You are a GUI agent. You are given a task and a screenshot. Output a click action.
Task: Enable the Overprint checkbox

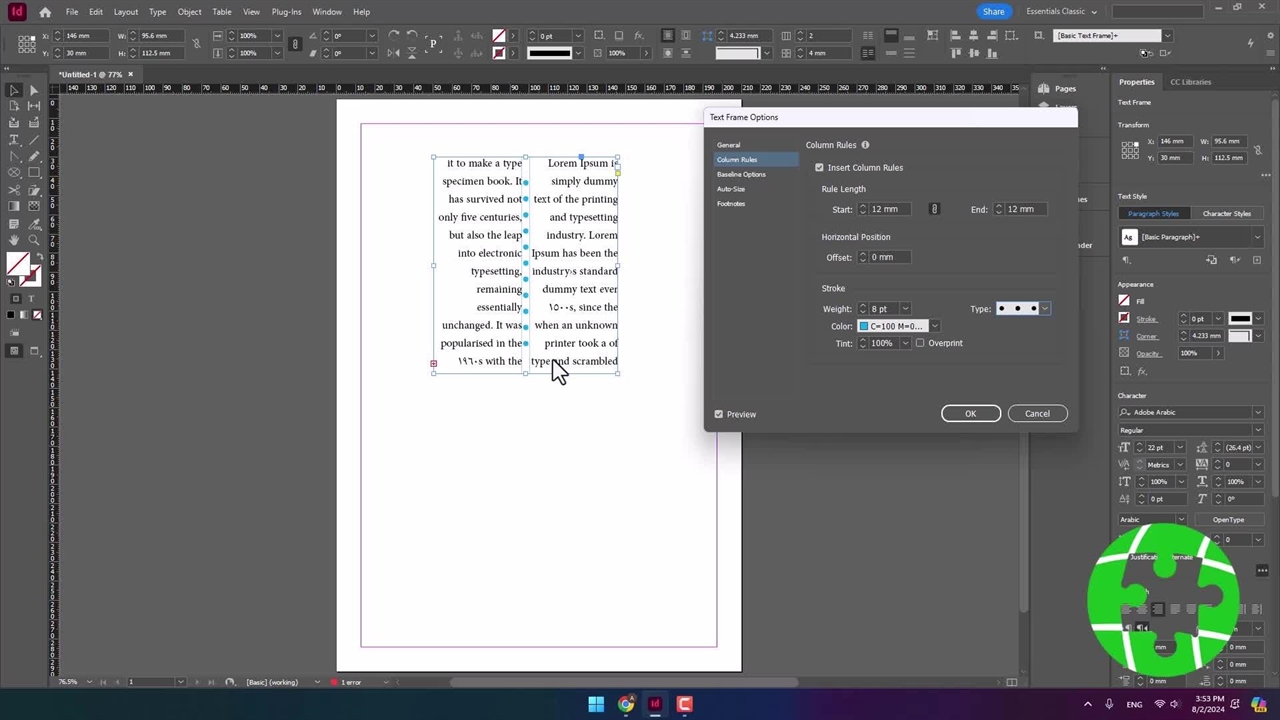(x=920, y=343)
